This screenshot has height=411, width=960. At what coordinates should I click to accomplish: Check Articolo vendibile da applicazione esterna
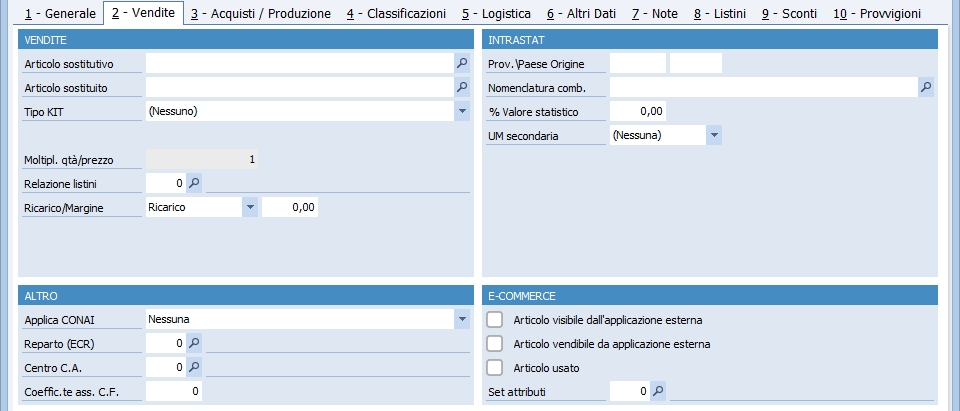click(x=495, y=344)
